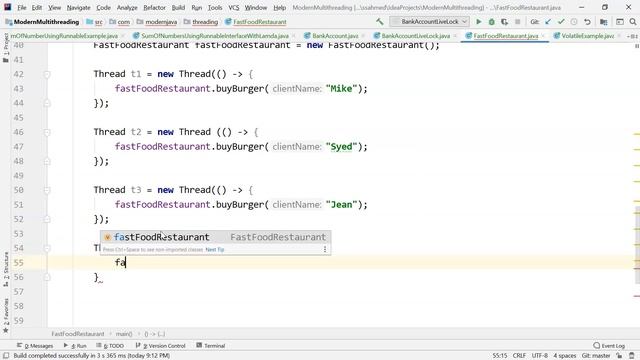Open the Tools menu
The height and width of the screenshot is (360, 640).
(x=215, y=7)
